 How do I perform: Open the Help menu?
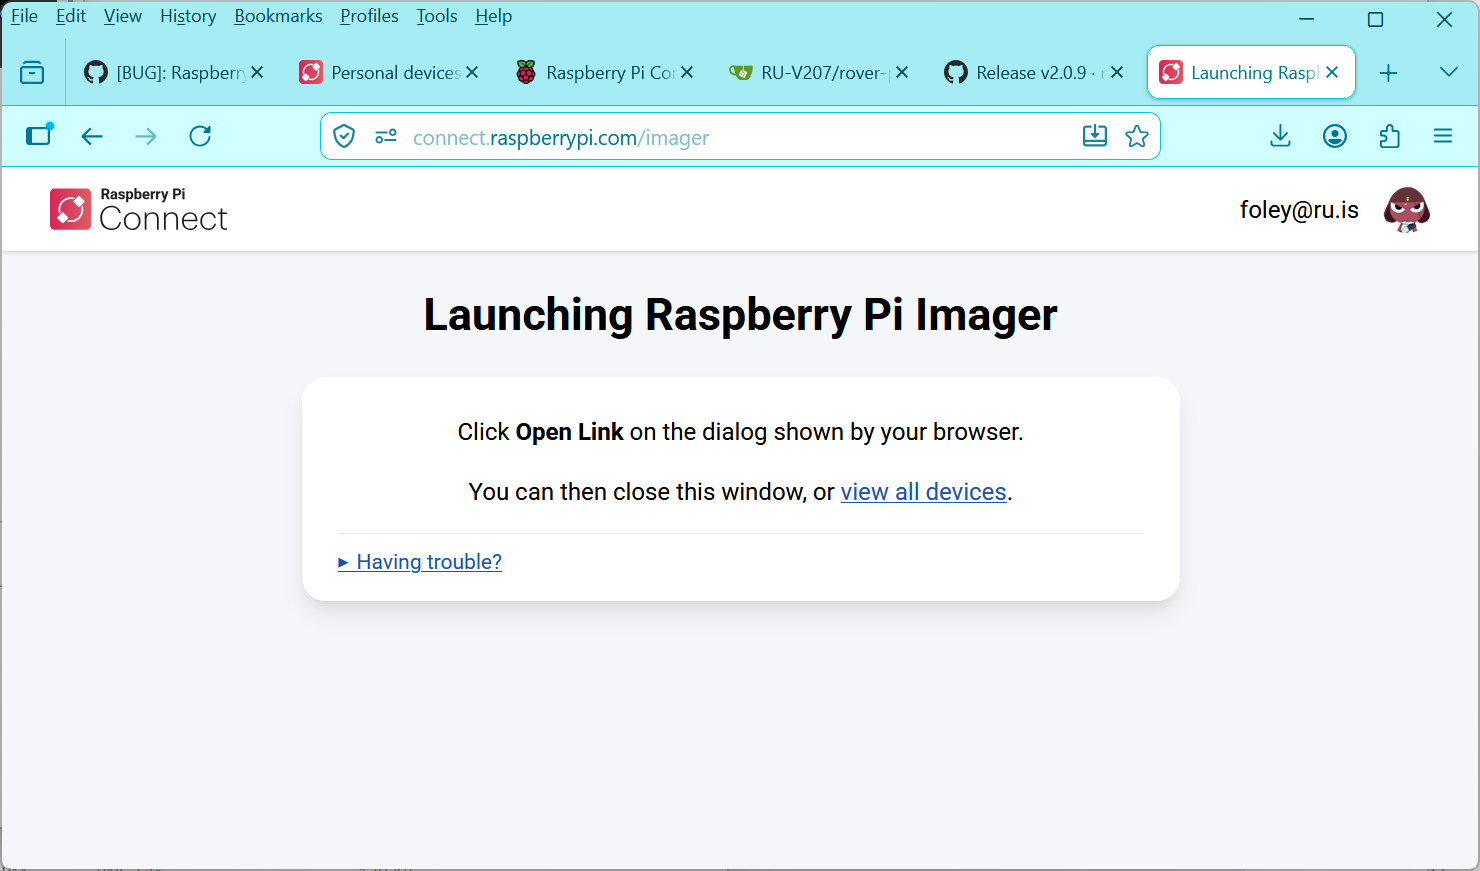pos(494,16)
